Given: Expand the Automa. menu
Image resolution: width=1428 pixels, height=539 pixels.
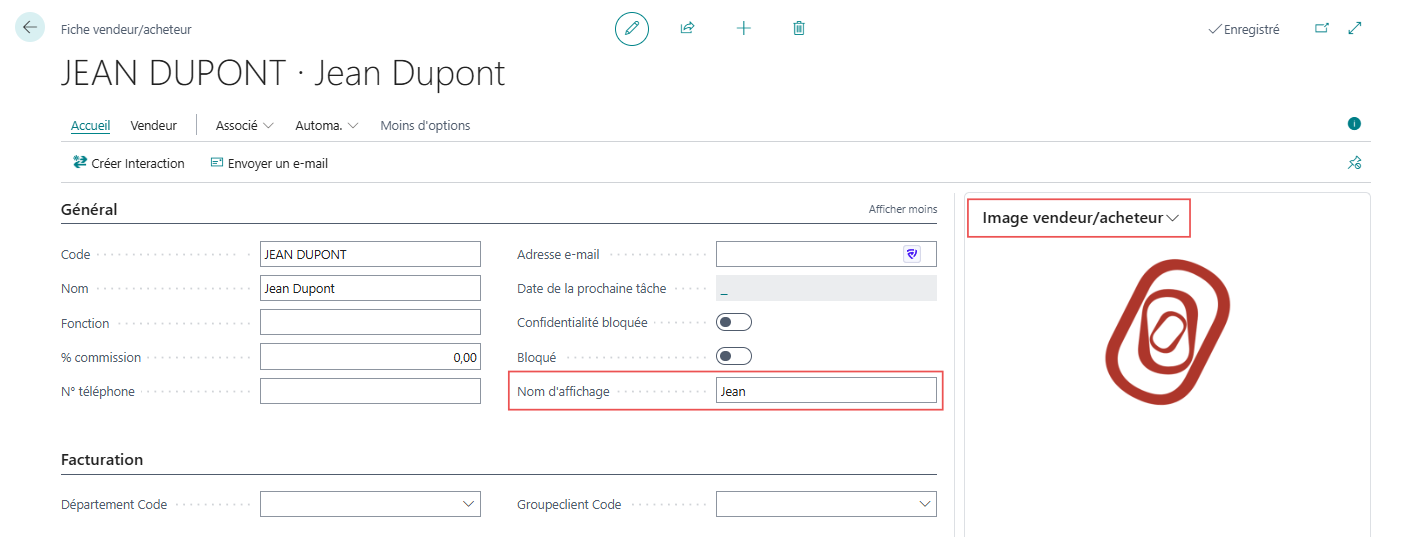Looking at the screenshot, I should [x=326, y=125].
